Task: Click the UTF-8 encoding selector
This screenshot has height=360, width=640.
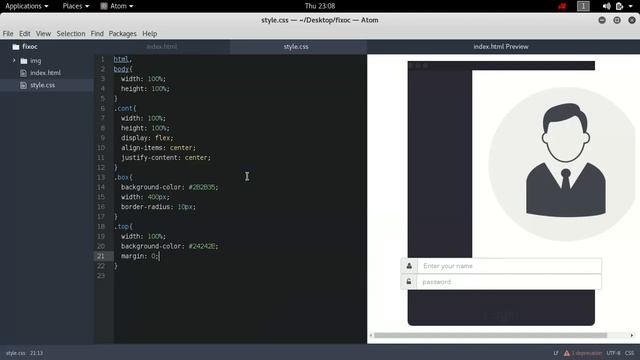Action: 613,353
